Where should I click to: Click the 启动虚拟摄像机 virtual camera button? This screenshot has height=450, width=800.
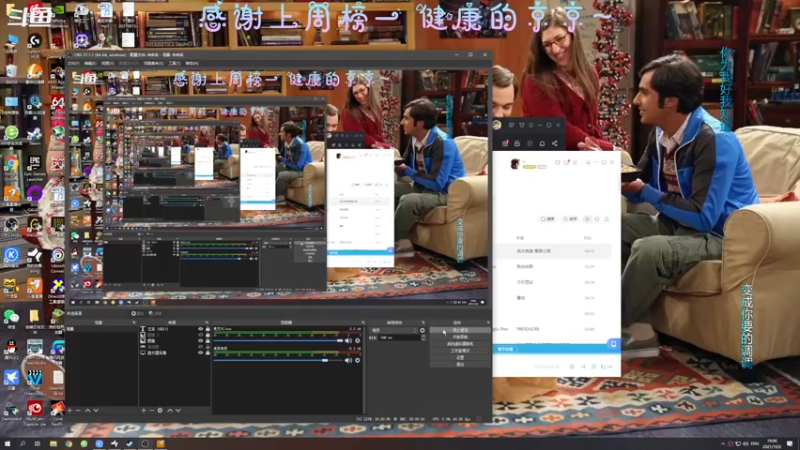pyautogui.click(x=460, y=344)
